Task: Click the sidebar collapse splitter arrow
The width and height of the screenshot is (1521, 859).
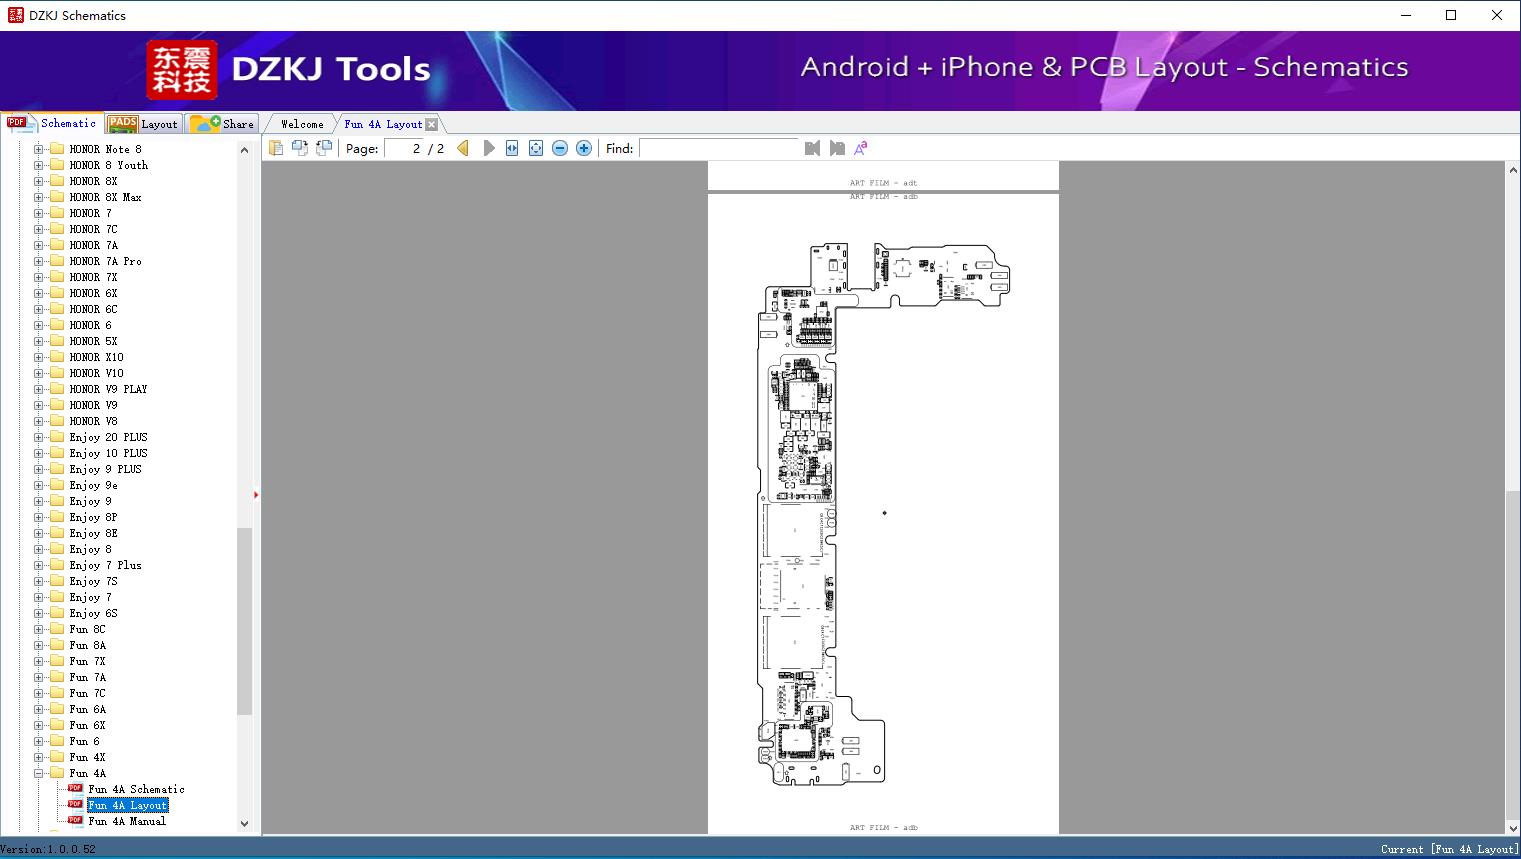Action: click(x=256, y=494)
